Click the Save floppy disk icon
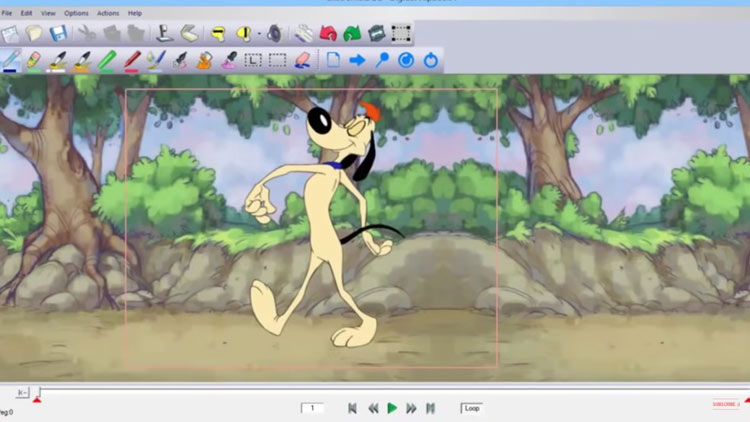 (x=58, y=33)
